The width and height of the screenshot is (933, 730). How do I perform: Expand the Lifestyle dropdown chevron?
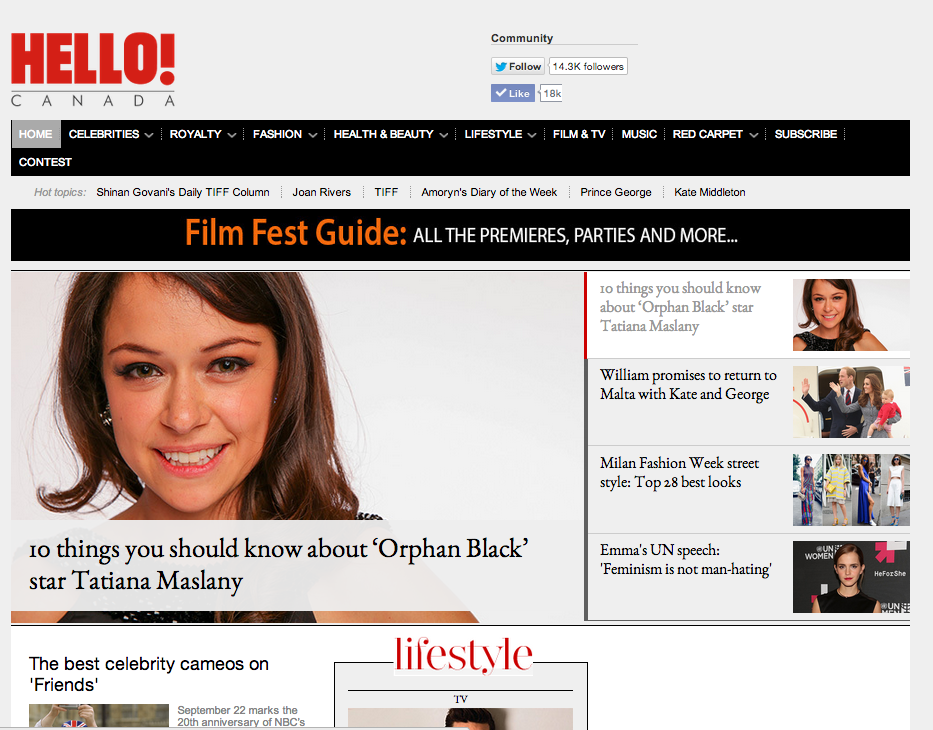532,135
